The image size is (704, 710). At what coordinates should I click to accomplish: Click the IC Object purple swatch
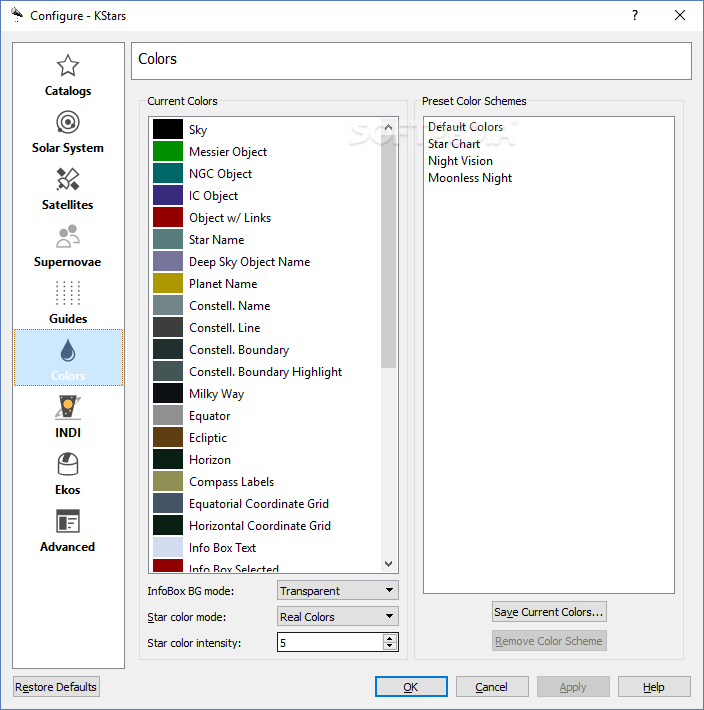(168, 195)
